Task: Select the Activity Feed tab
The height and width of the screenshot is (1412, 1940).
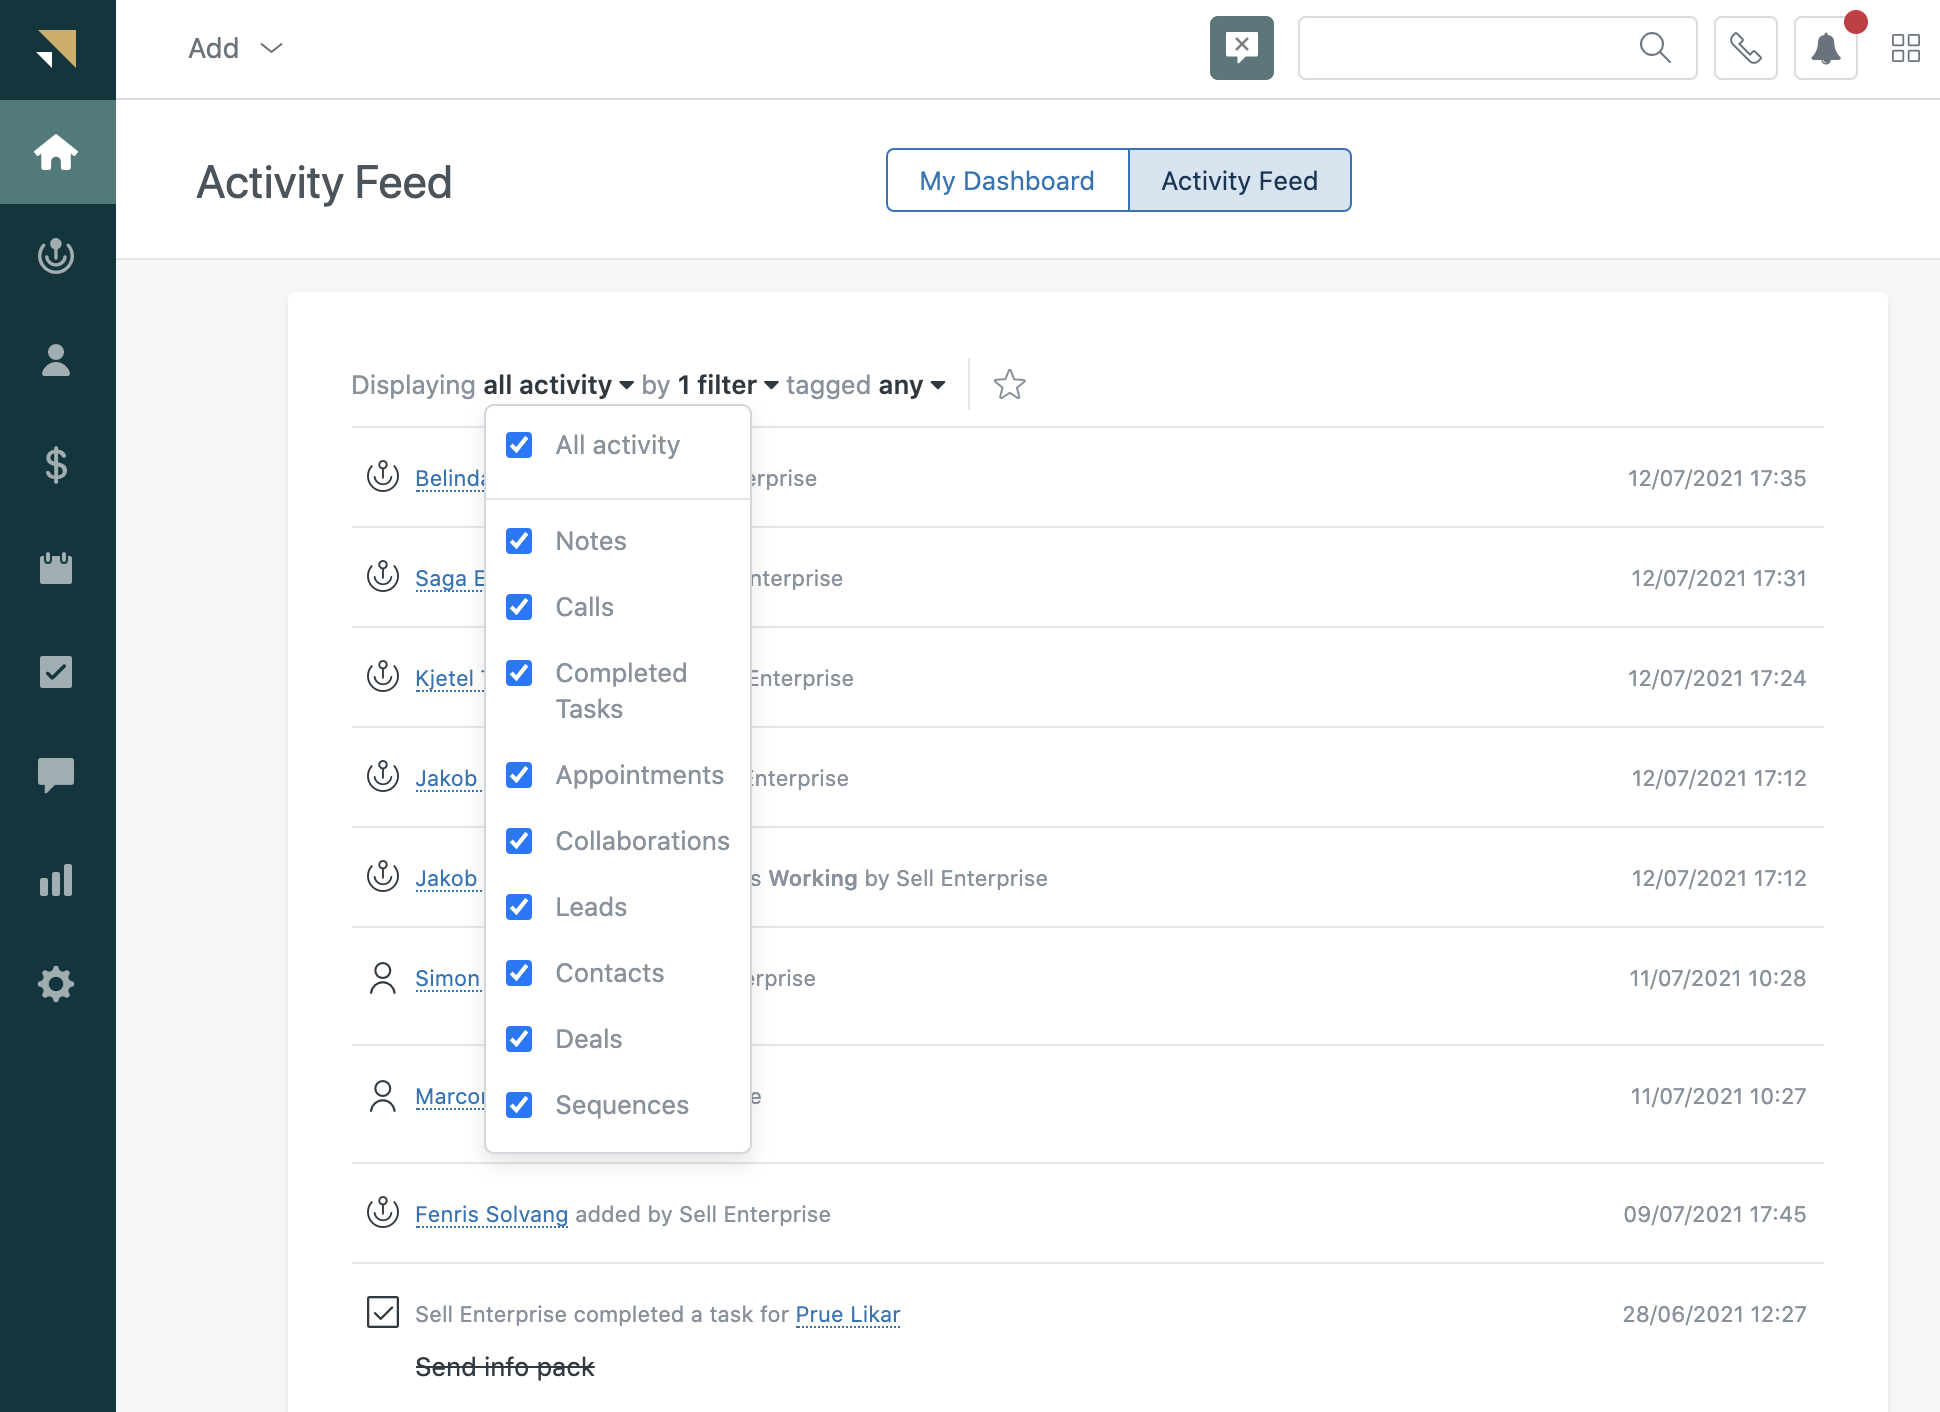Action: [x=1238, y=179]
